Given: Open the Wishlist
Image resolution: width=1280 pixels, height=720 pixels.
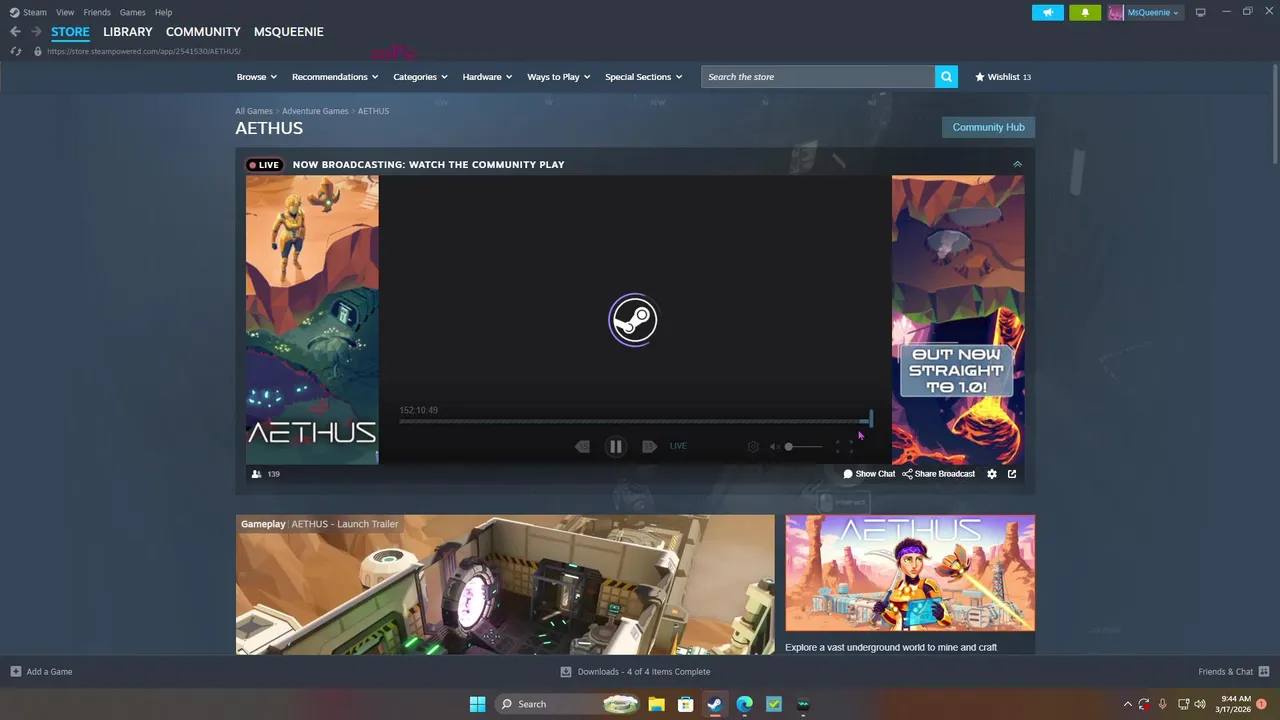Looking at the screenshot, I should pos(1003,77).
